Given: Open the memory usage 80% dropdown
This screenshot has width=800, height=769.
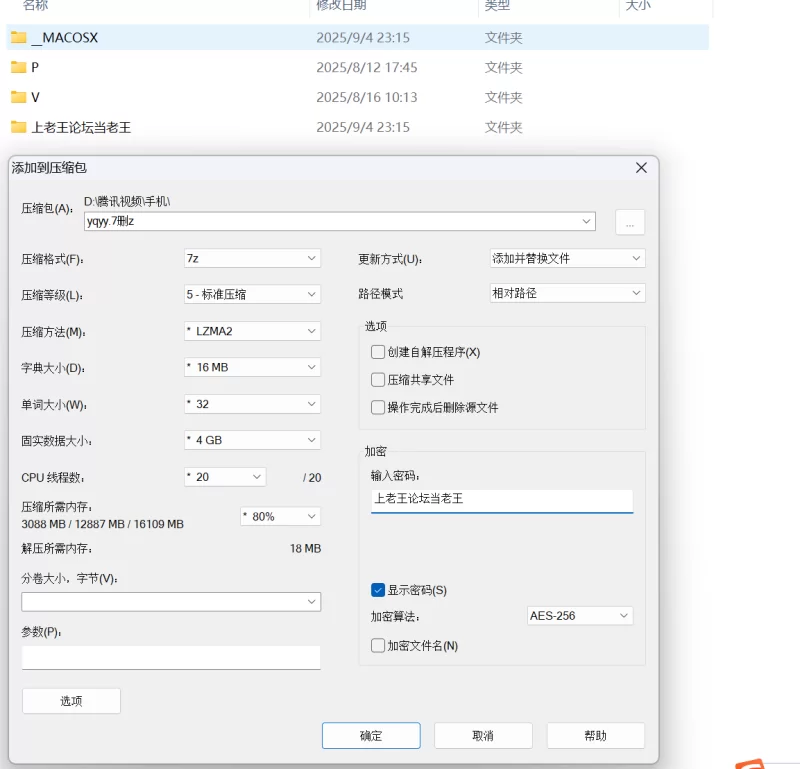Looking at the screenshot, I should [280, 516].
